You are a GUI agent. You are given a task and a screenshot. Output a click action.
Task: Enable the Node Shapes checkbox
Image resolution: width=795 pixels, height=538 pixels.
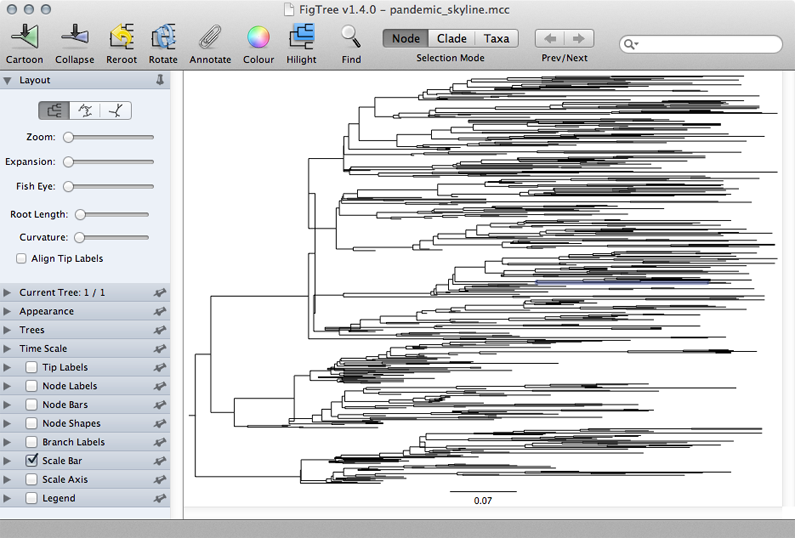pos(31,423)
